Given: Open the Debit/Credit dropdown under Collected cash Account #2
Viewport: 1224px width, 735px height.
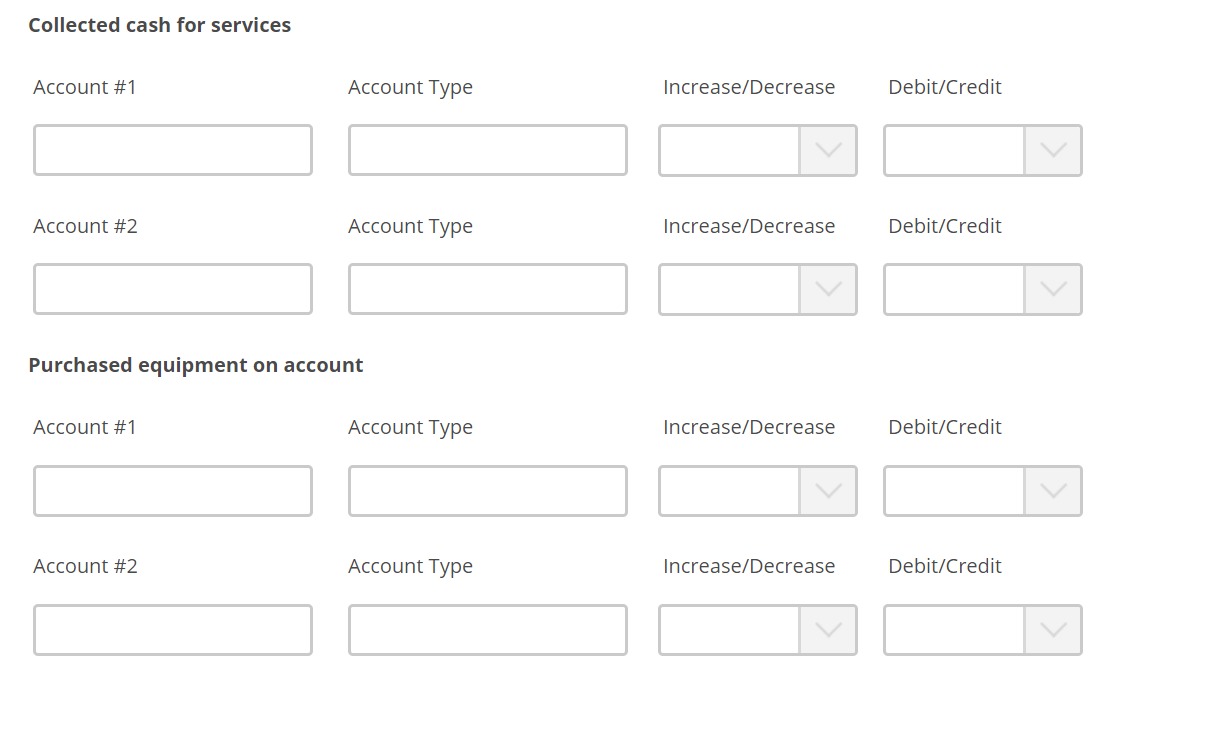Looking at the screenshot, I should coord(982,289).
